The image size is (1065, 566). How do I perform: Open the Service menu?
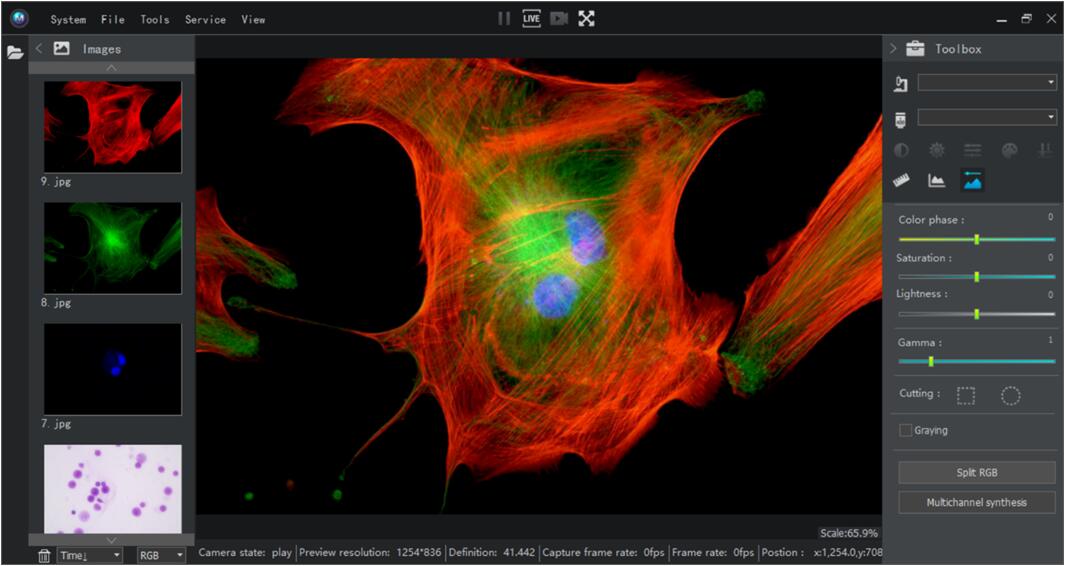tap(205, 19)
